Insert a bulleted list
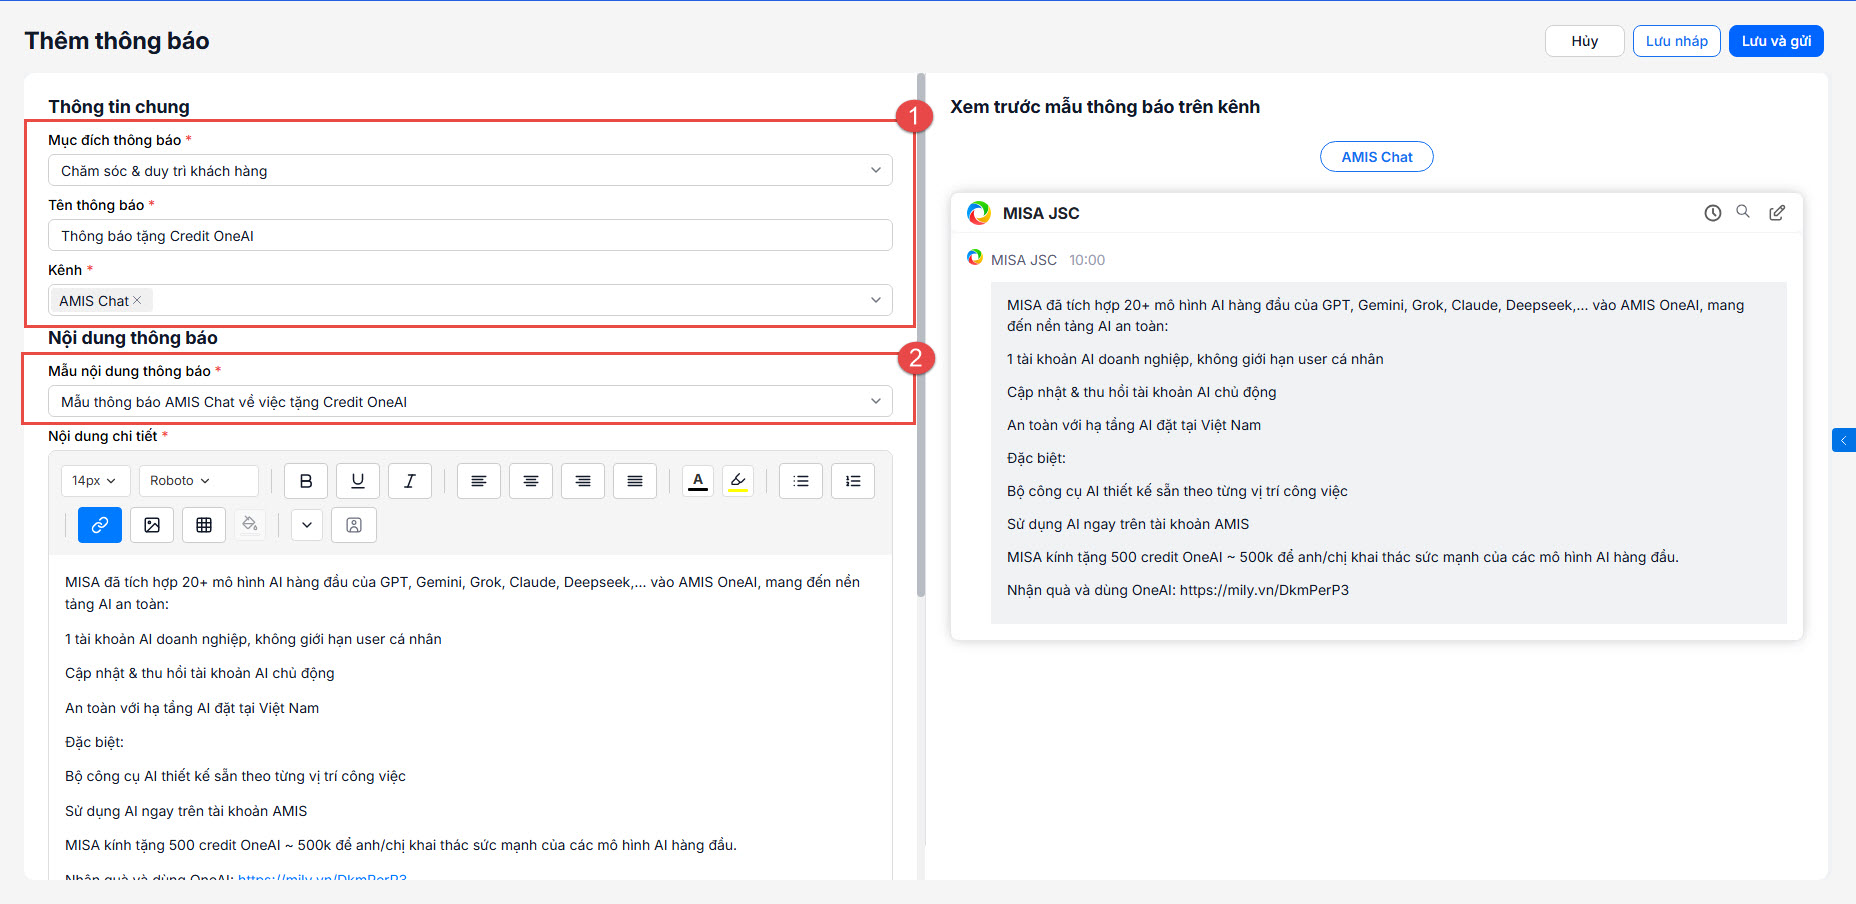1856x904 pixels. click(x=801, y=481)
